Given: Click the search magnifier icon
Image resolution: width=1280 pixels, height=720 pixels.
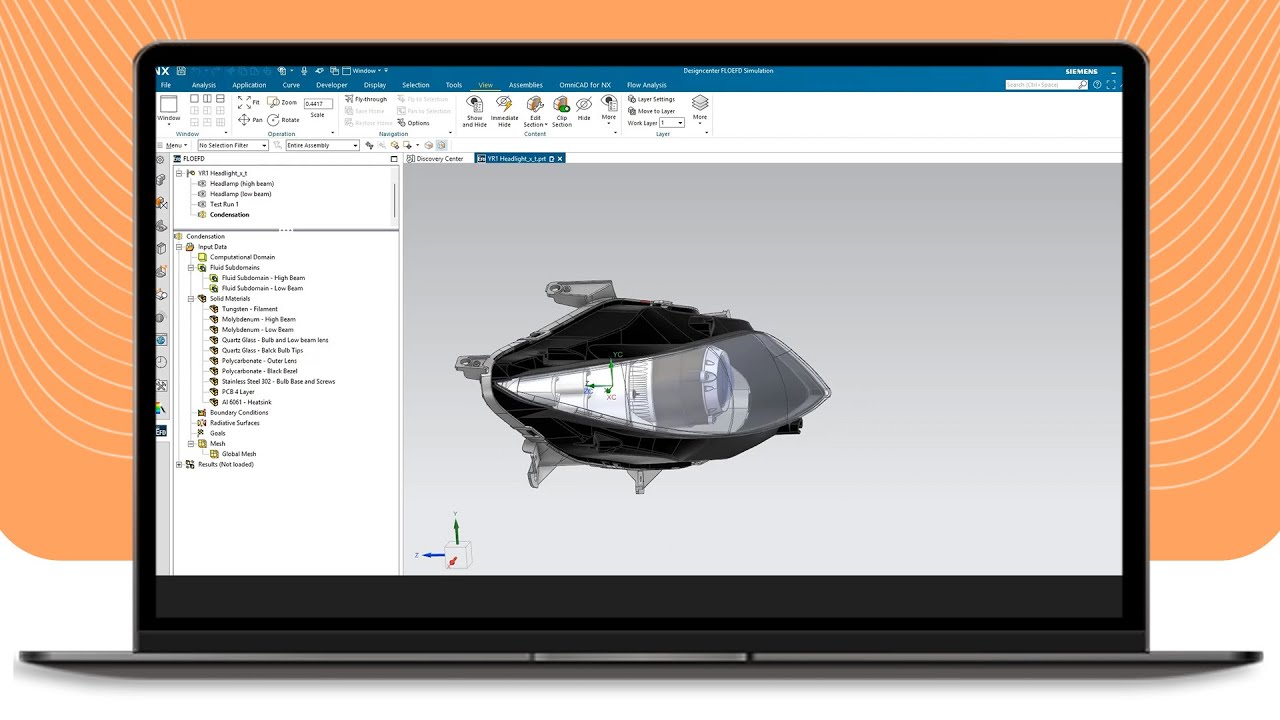Looking at the screenshot, I should 1082,85.
